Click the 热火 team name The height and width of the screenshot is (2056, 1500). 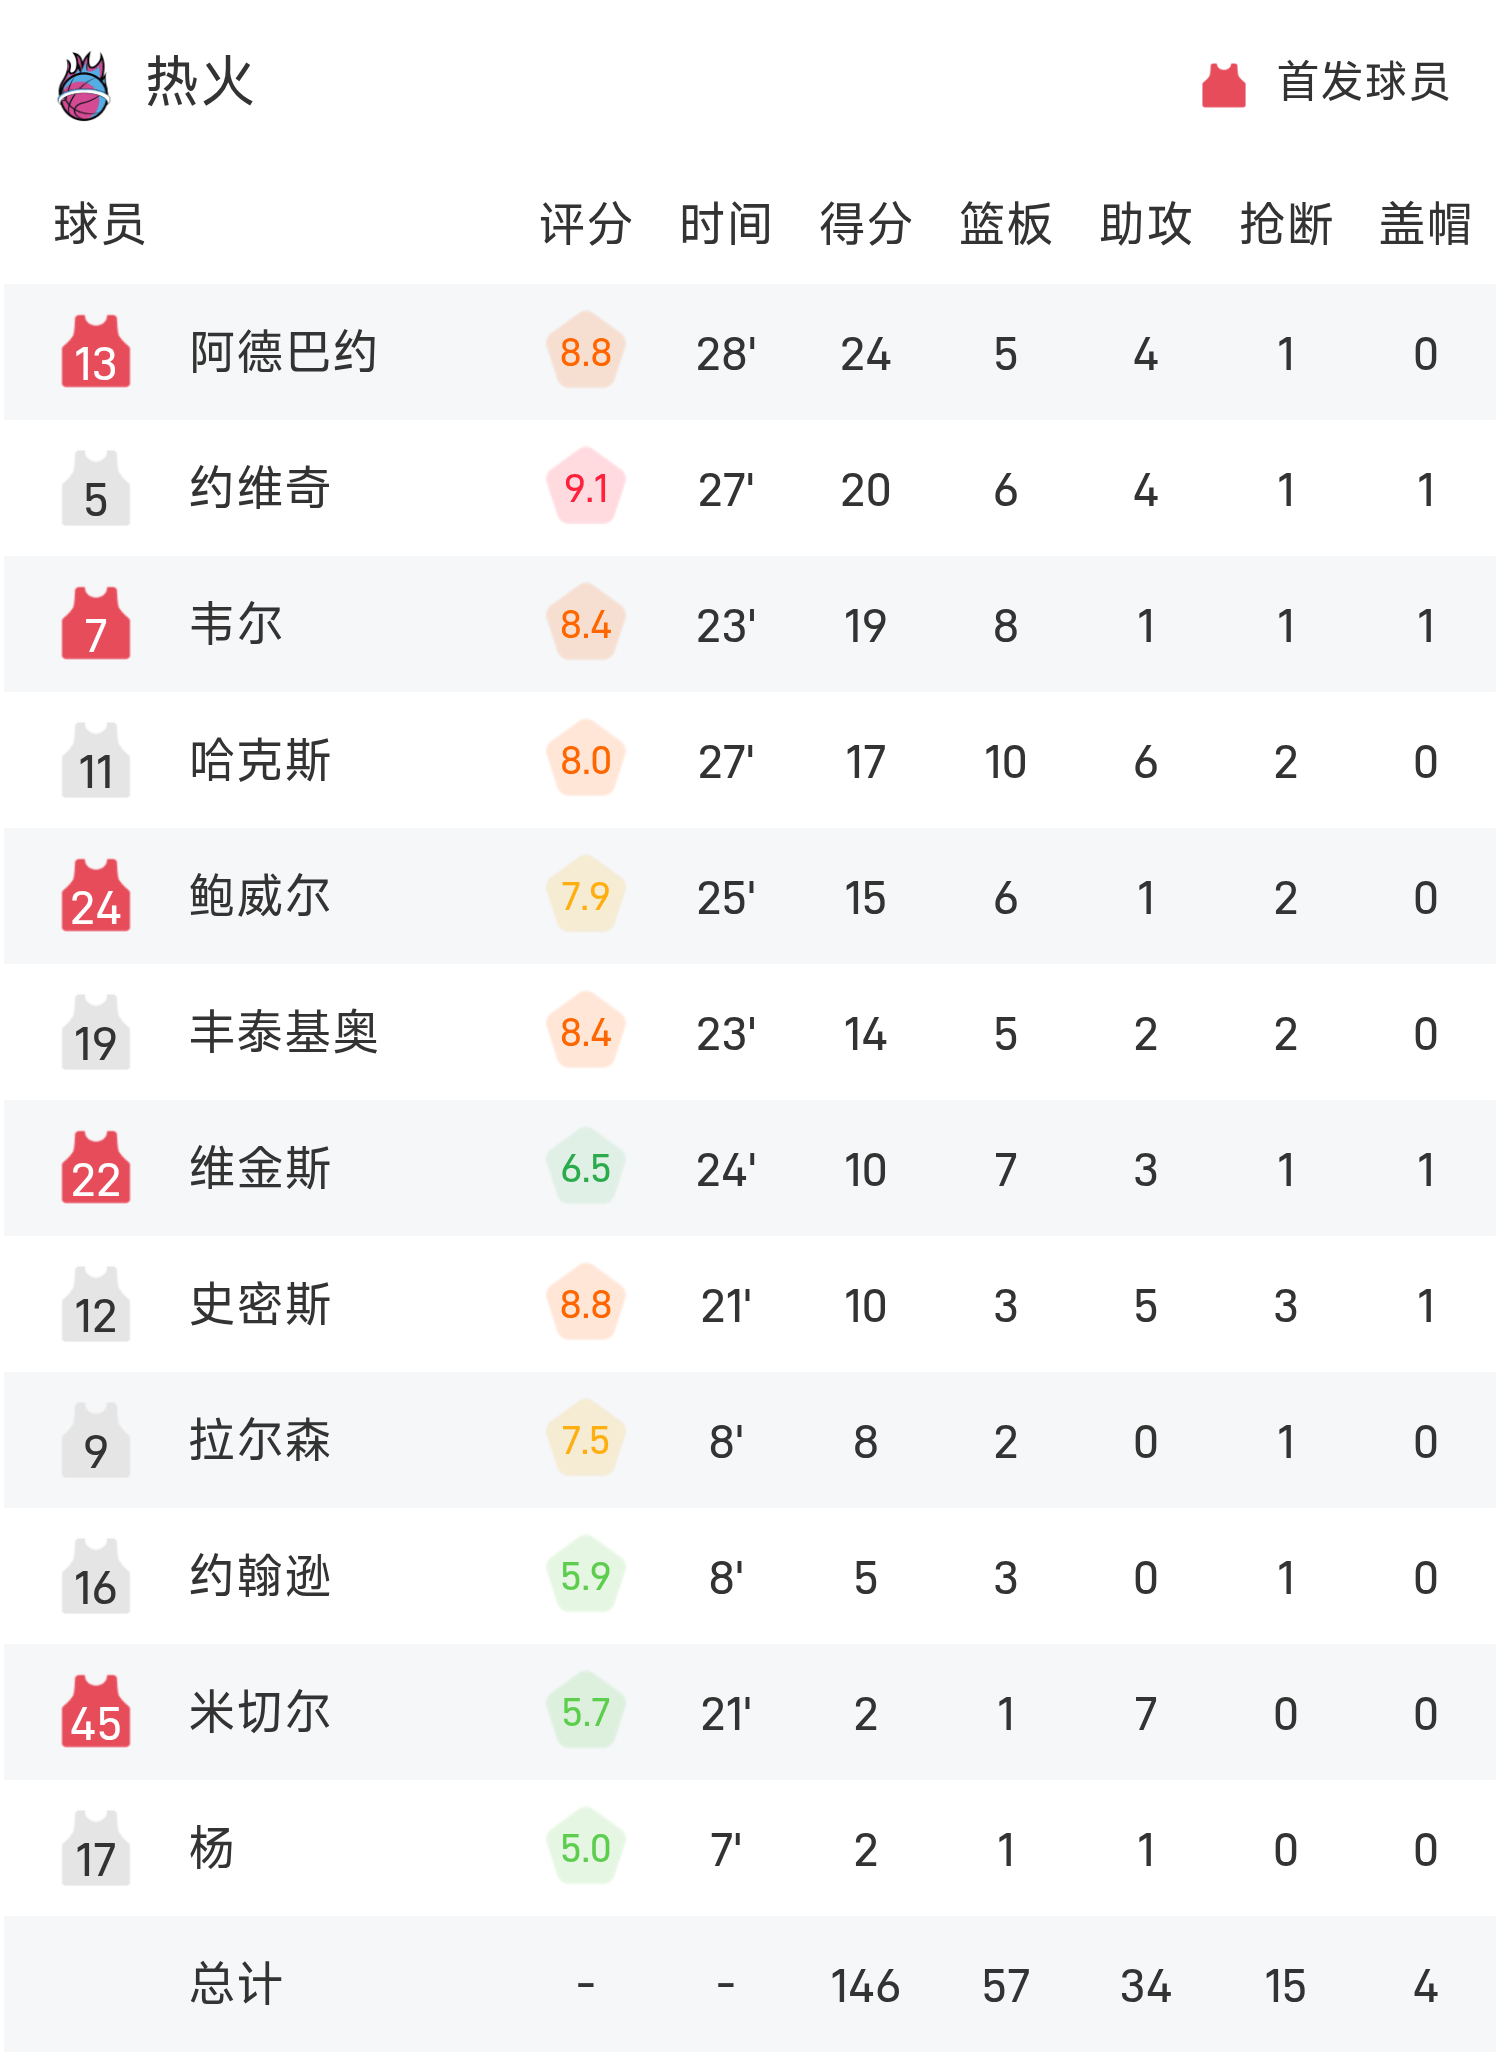200,82
